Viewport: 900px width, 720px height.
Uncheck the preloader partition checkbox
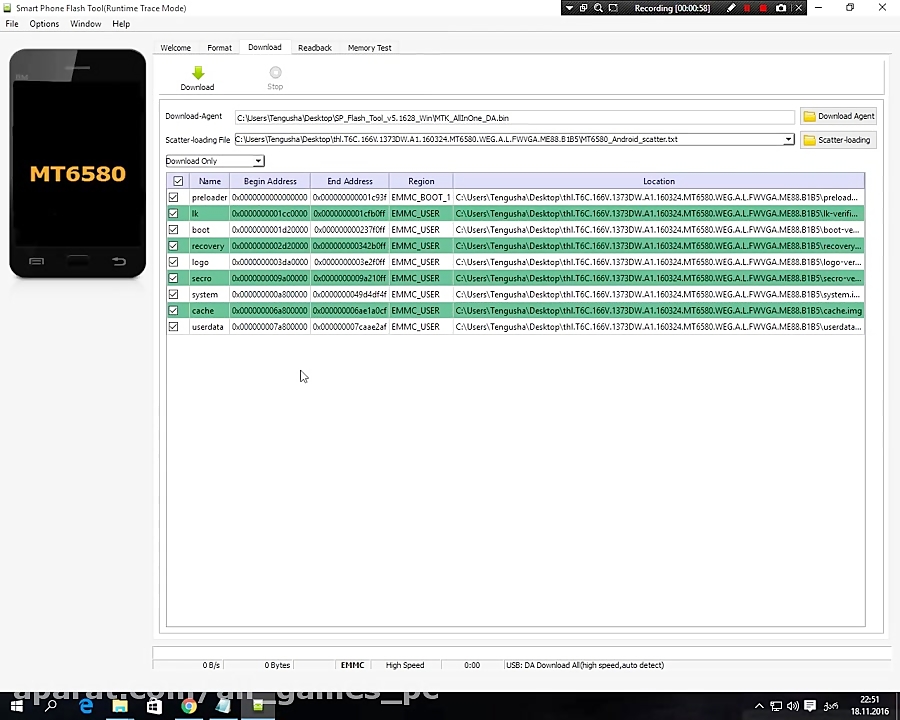point(174,197)
